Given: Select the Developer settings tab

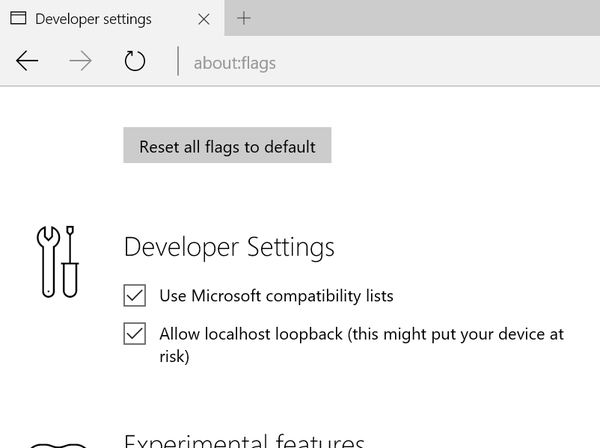Looking at the screenshot, I should click(x=112, y=18).
